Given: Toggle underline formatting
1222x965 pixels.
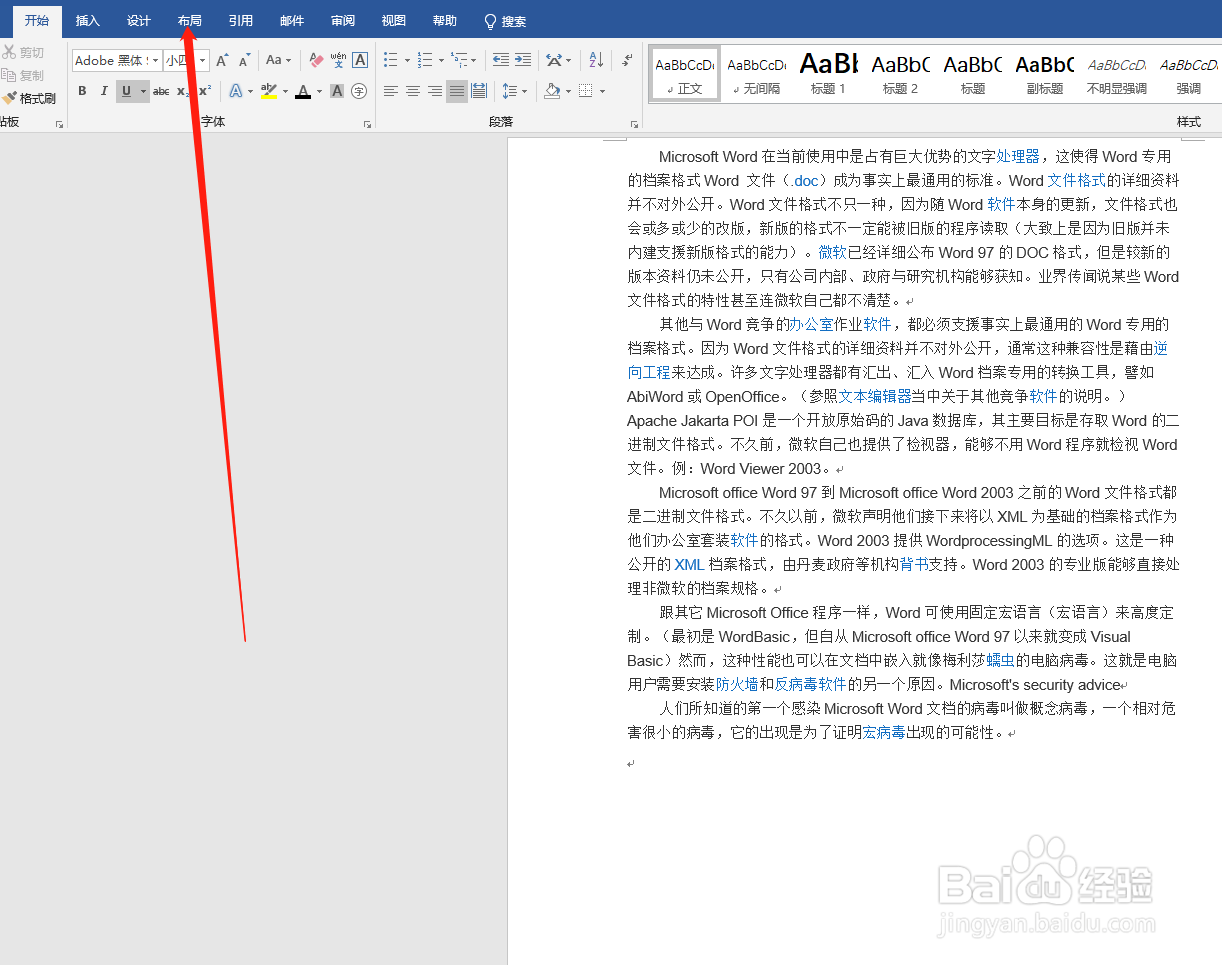Looking at the screenshot, I should pyautogui.click(x=126, y=92).
